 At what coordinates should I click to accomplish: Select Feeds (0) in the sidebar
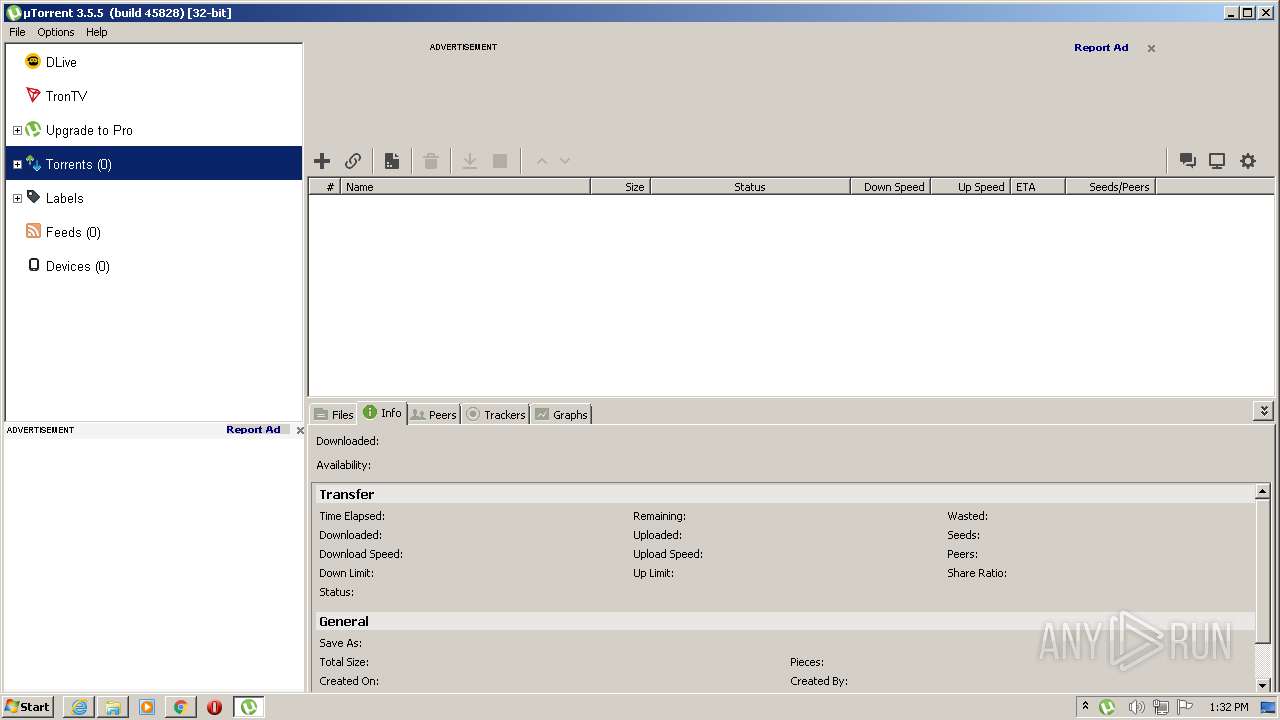(154, 232)
